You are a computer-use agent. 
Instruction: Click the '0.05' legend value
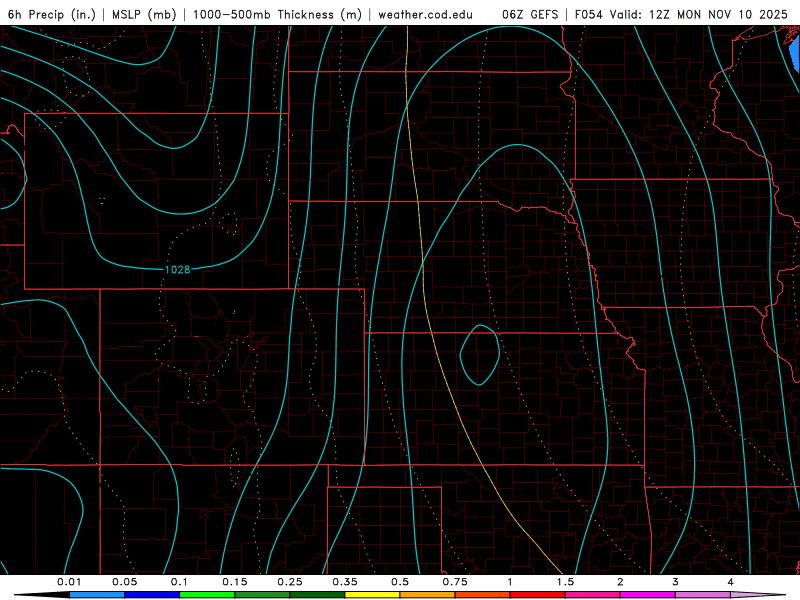(124, 582)
